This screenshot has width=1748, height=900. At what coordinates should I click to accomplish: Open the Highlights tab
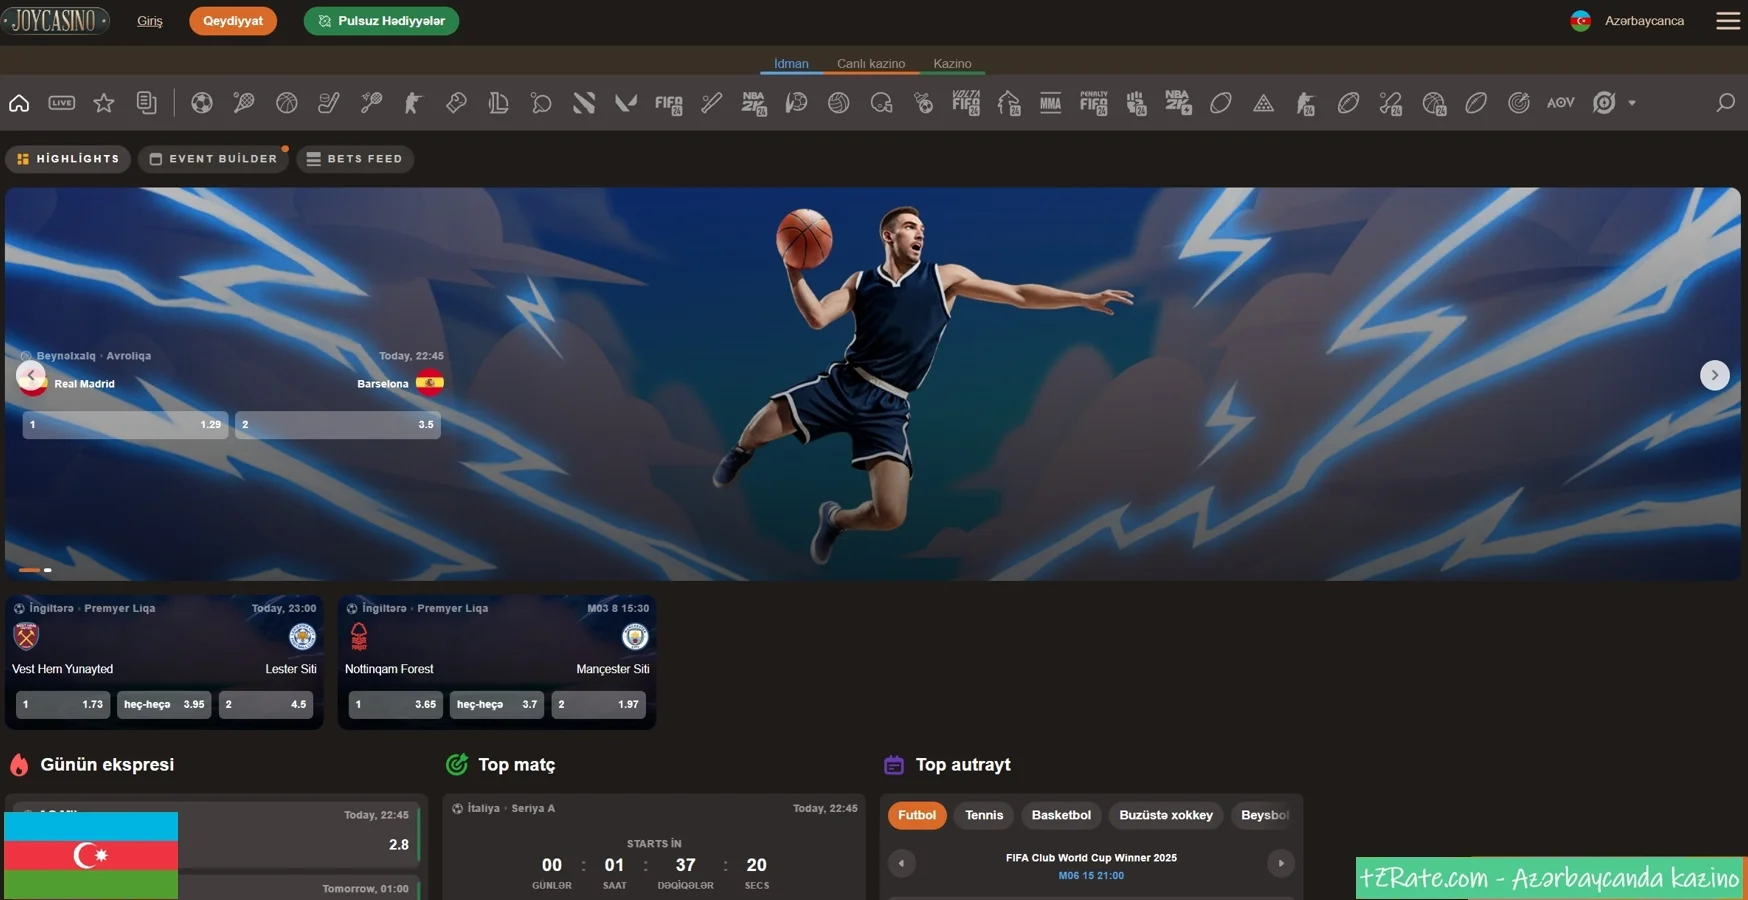(x=68, y=159)
